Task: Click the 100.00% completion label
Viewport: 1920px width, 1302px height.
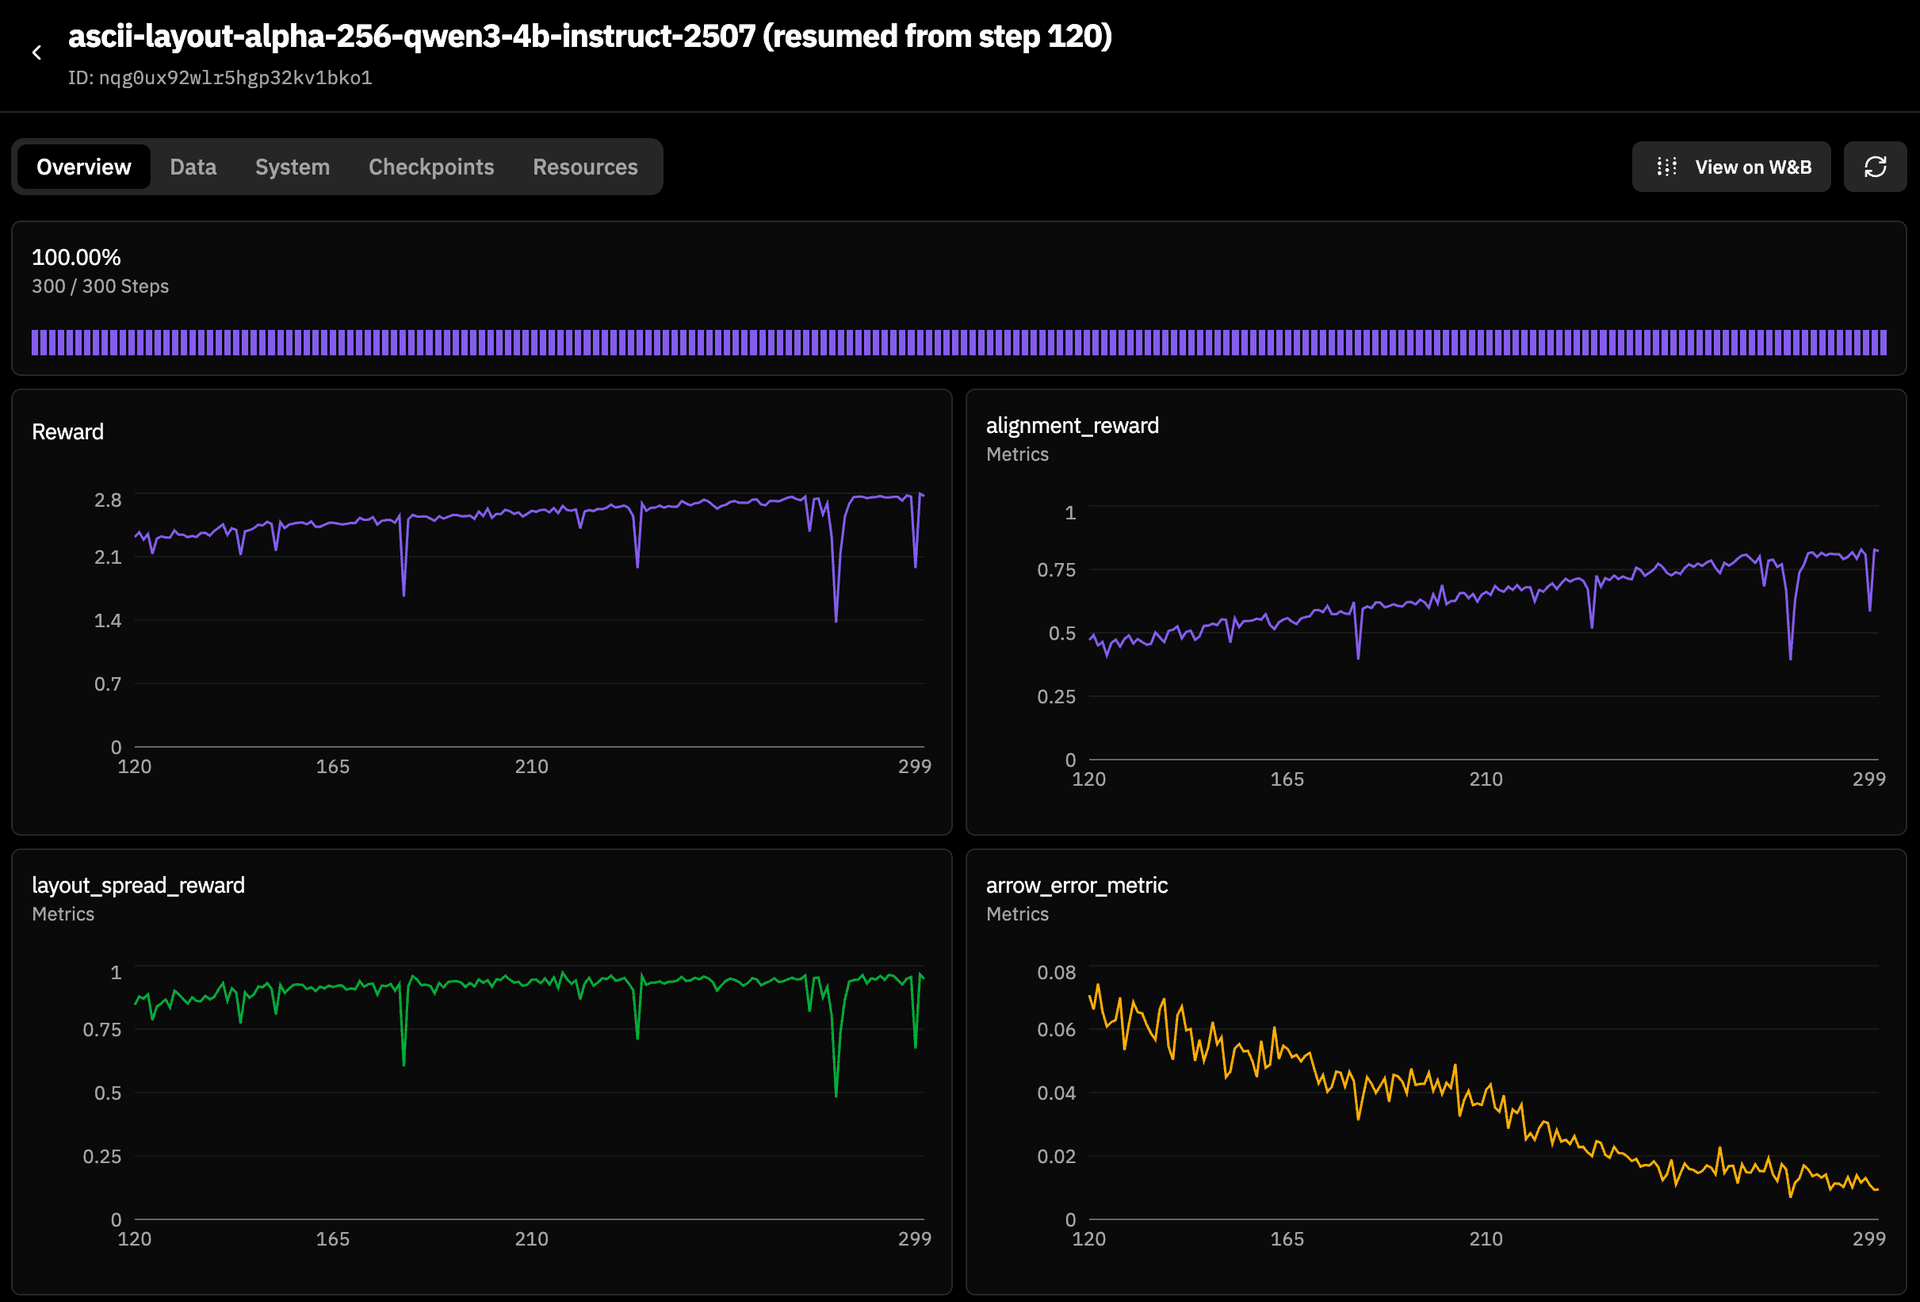Action: [x=76, y=258]
